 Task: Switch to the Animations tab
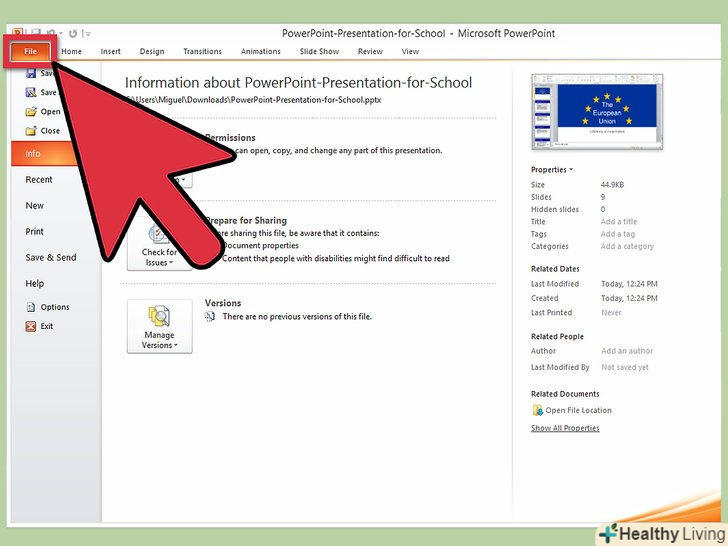[x=260, y=52]
